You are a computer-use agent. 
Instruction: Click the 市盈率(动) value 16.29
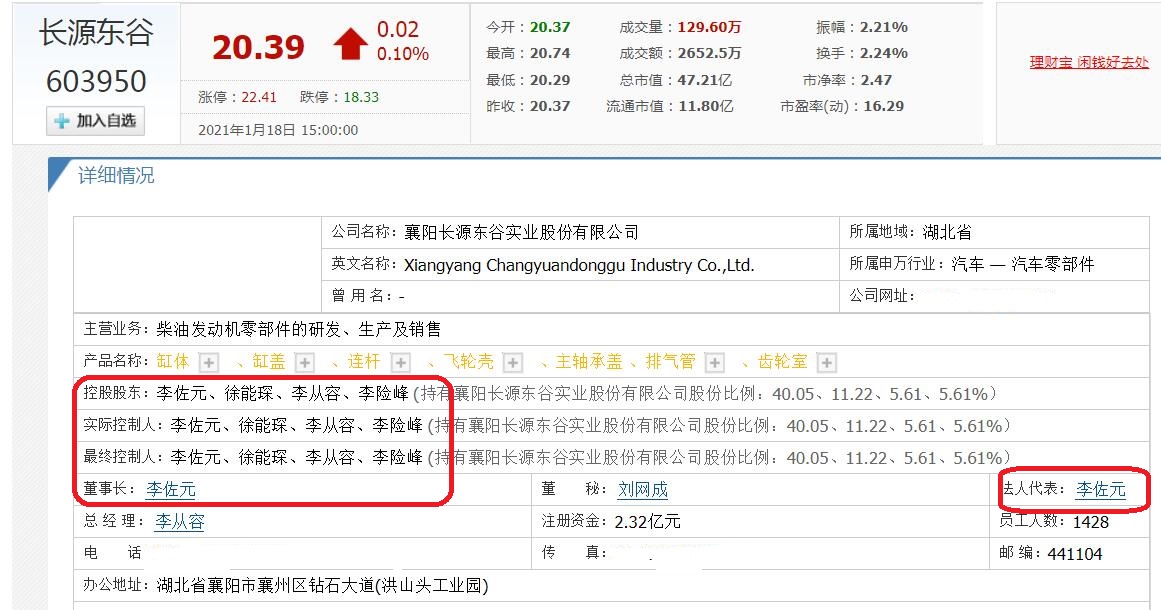pos(884,106)
